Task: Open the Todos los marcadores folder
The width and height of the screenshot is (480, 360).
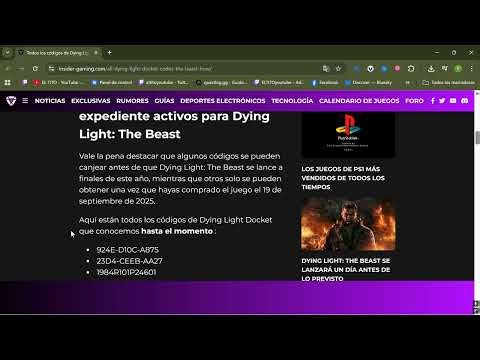Action: (449, 82)
